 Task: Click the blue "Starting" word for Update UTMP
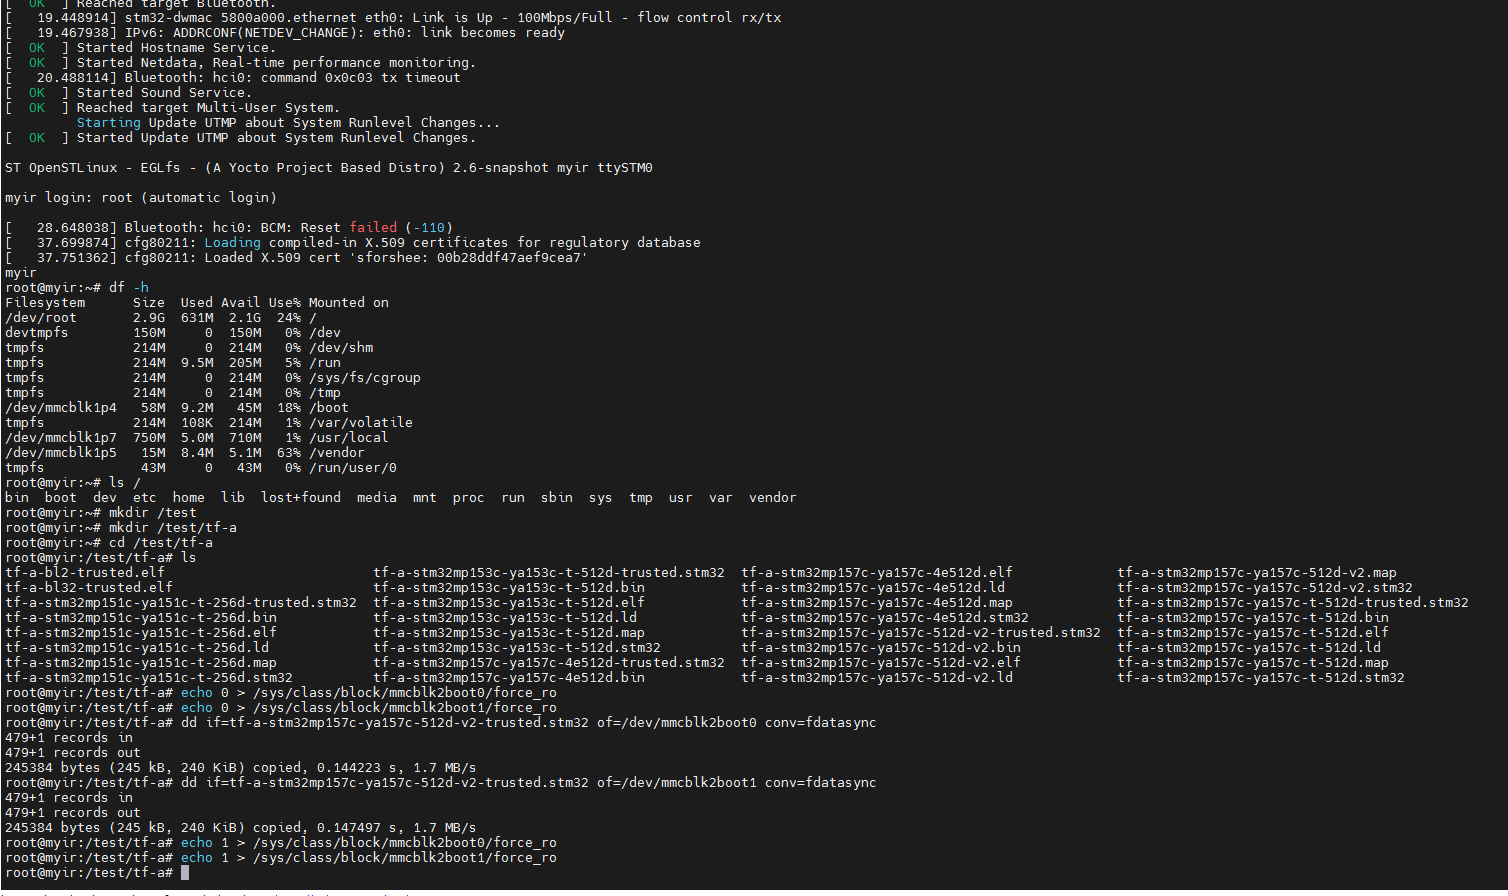click(x=109, y=123)
